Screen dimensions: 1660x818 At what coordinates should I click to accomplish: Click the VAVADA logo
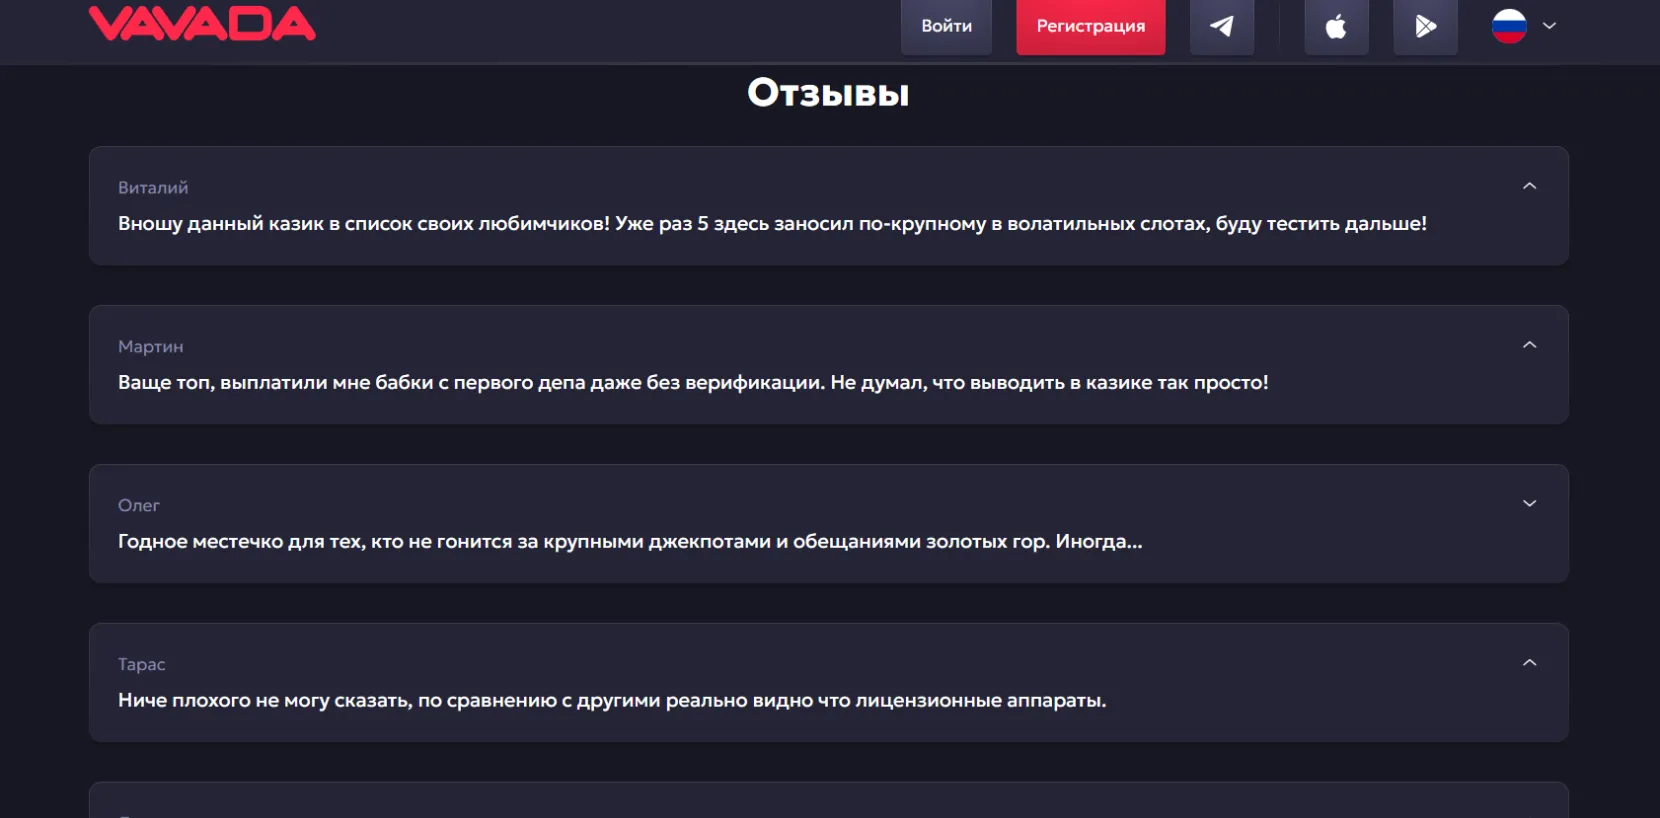pyautogui.click(x=202, y=24)
